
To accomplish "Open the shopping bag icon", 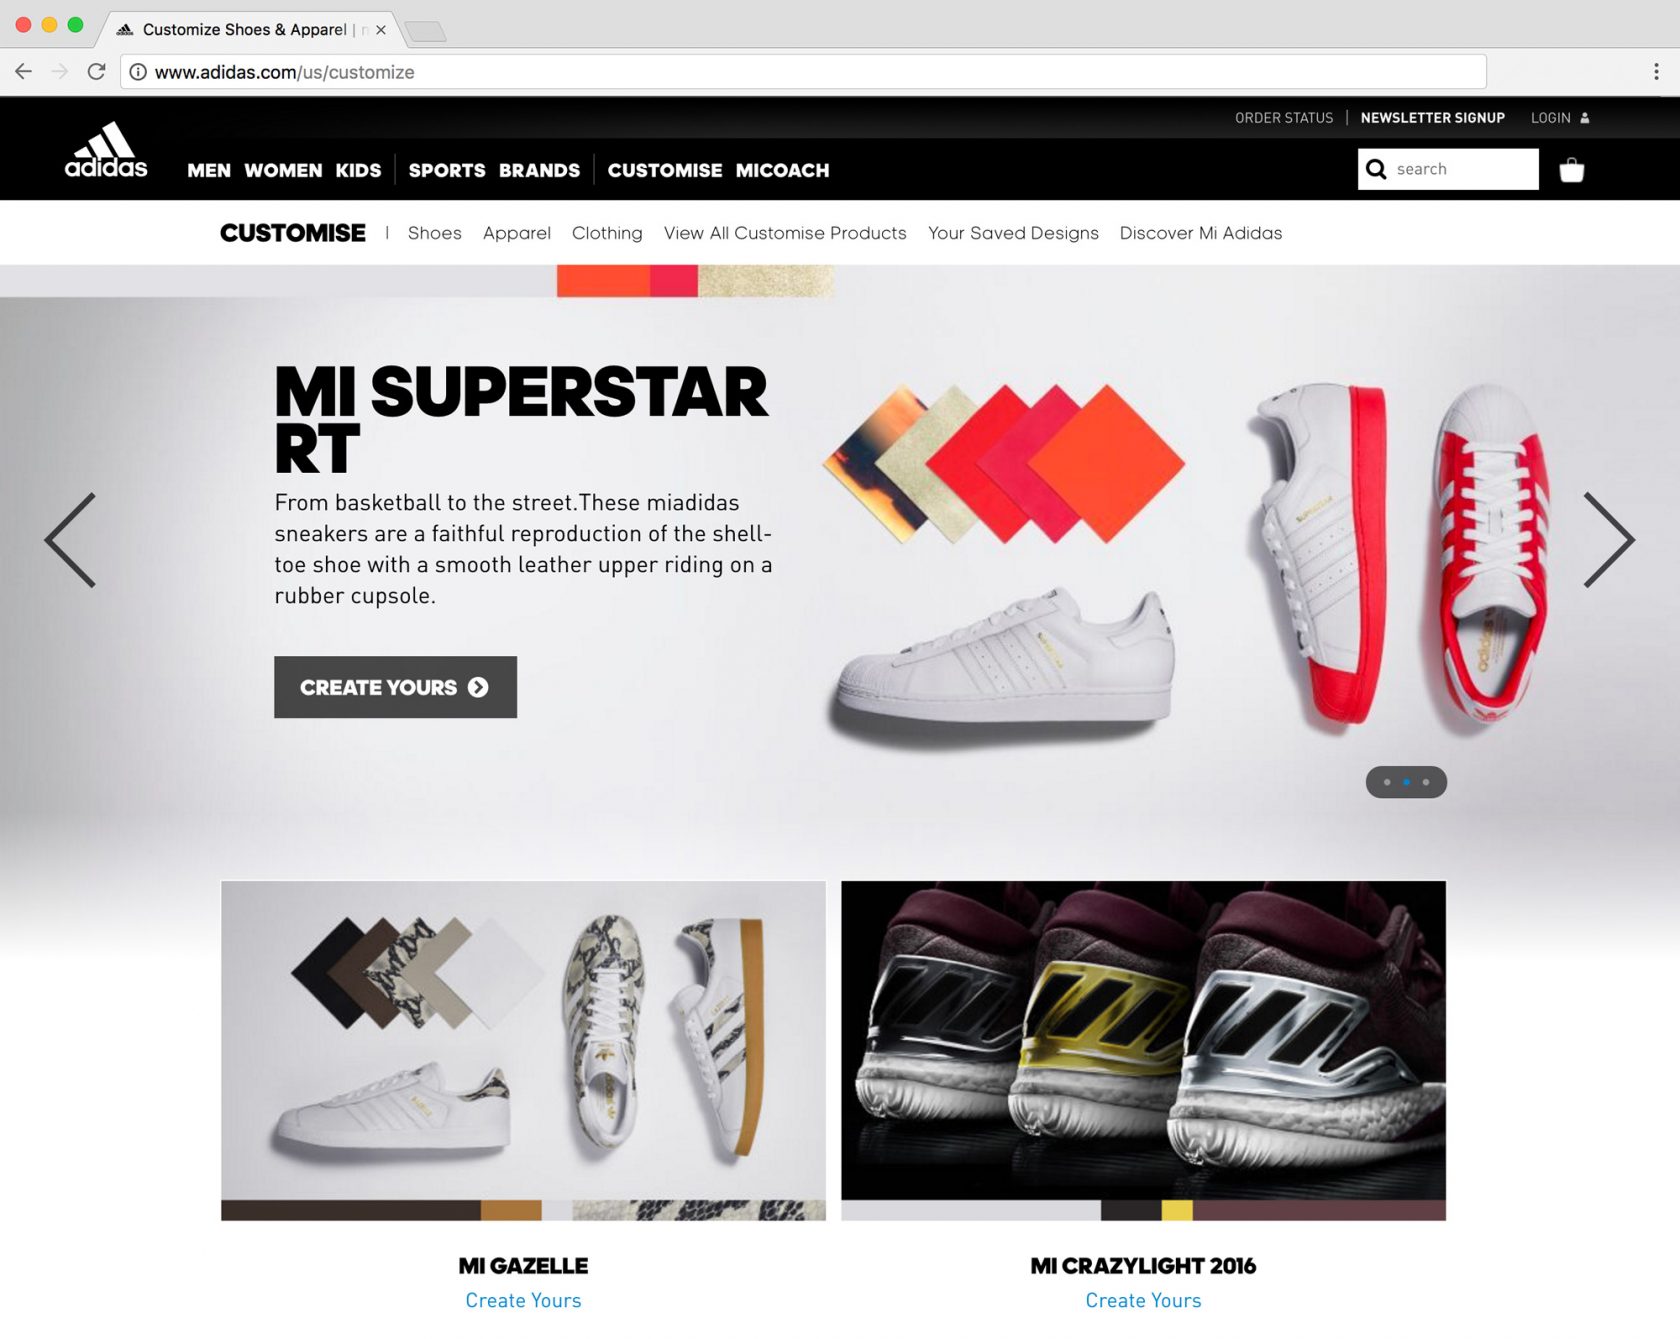I will coord(1572,170).
